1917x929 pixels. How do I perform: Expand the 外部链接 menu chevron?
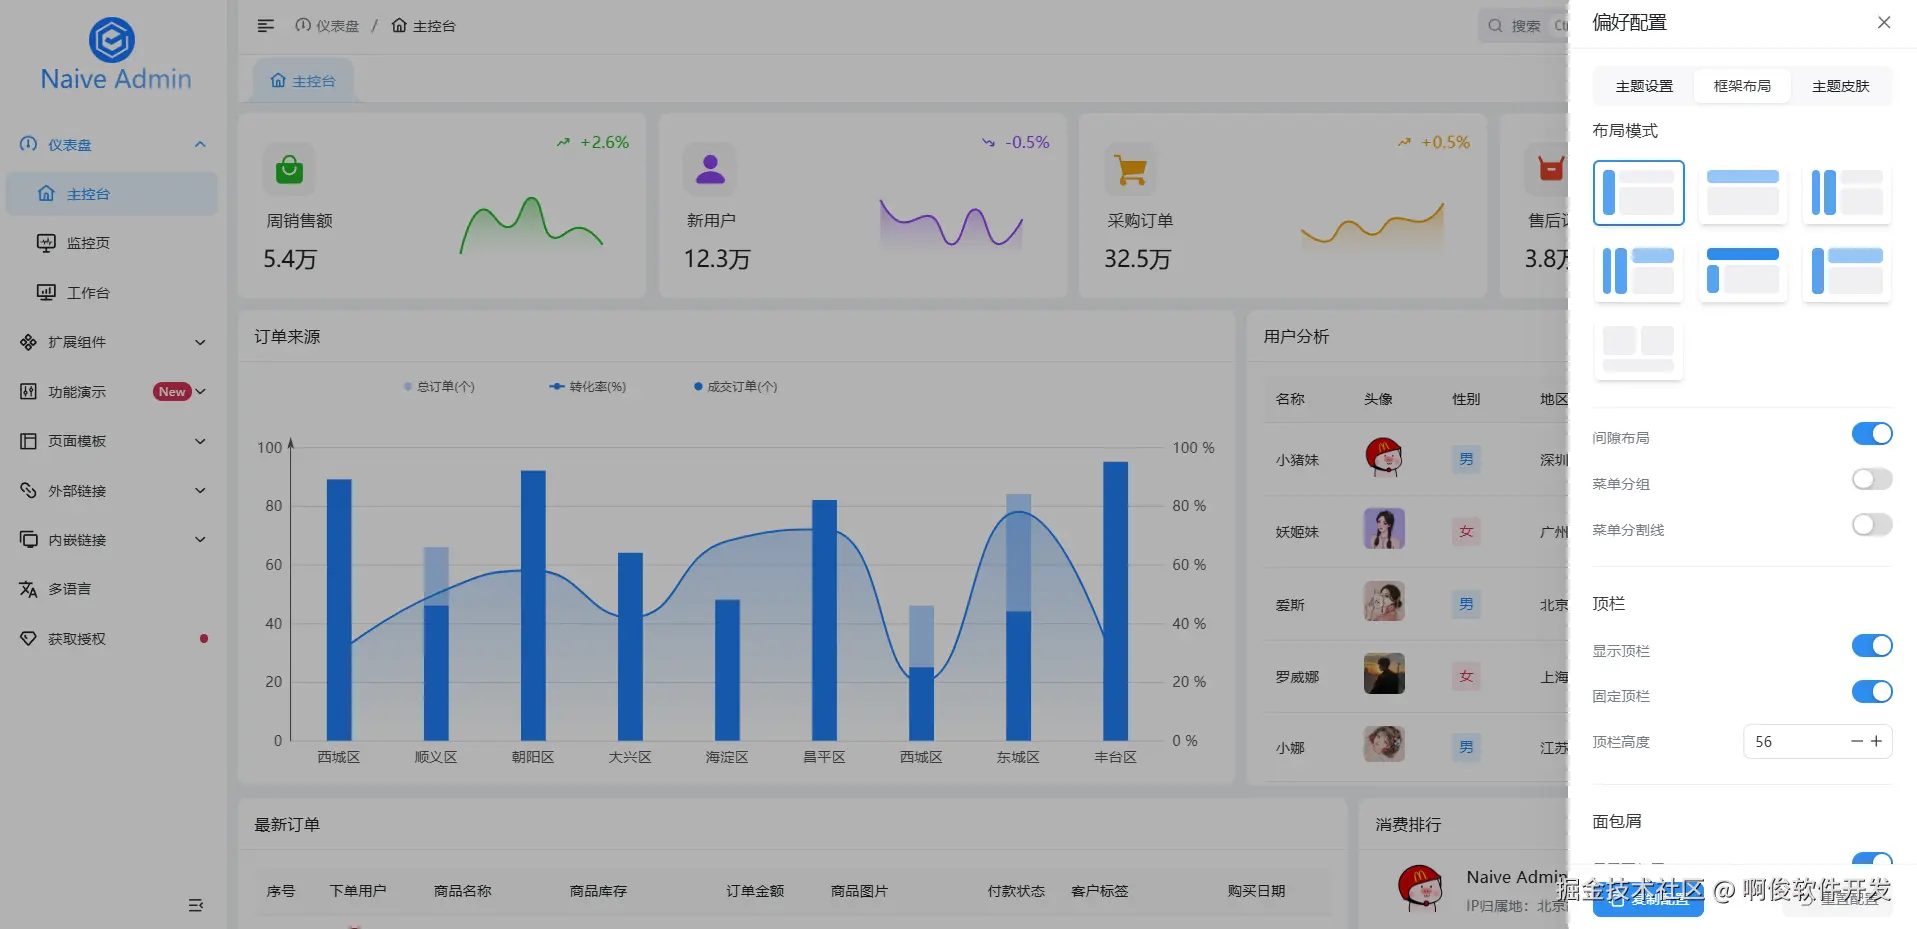pyautogui.click(x=200, y=490)
